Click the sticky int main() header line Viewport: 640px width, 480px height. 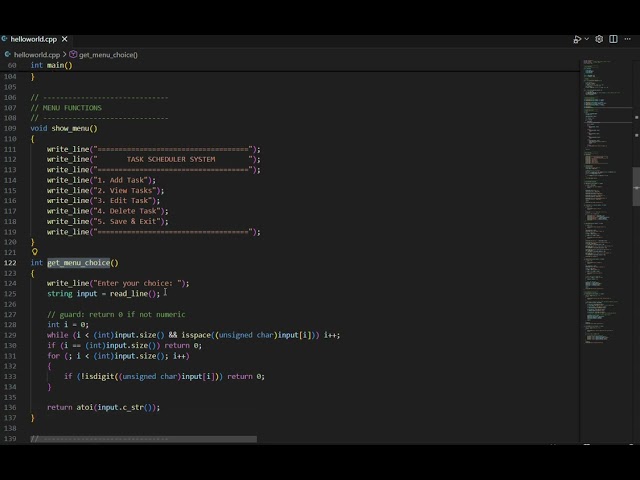click(x=51, y=65)
